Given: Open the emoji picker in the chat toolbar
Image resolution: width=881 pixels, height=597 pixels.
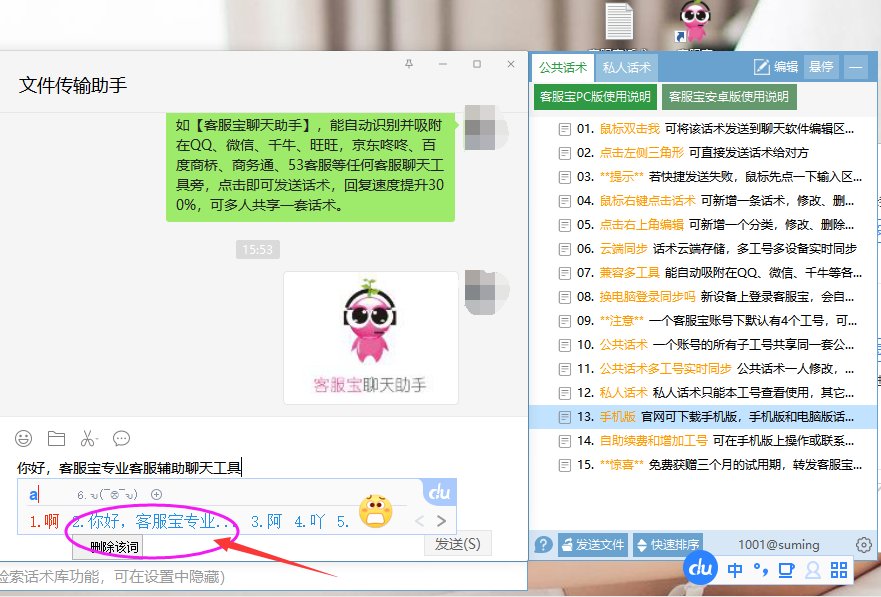Looking at the screenshot, I should pyautogui.click(x=23, y=438).
